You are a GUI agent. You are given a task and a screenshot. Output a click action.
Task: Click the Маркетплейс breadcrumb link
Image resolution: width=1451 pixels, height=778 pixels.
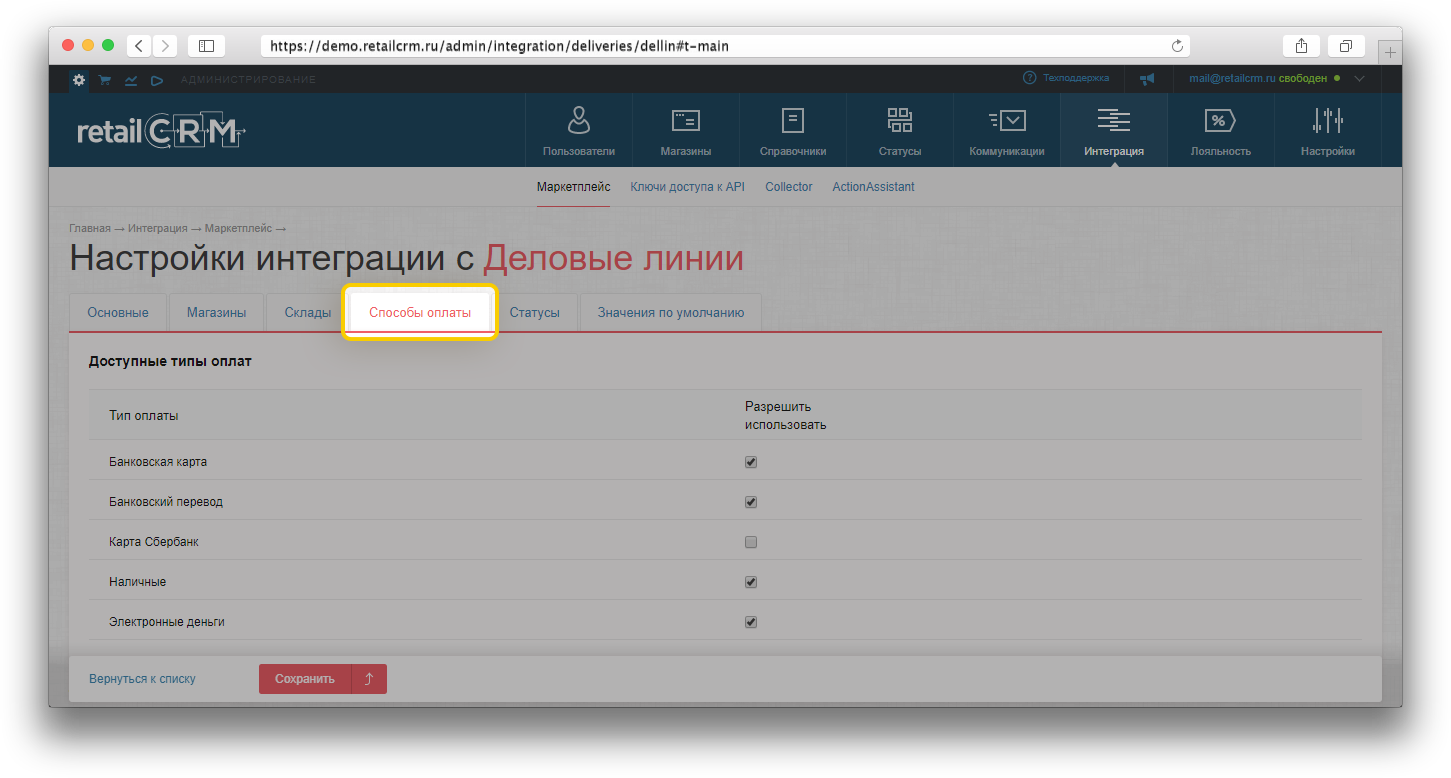tap(239, 229)
